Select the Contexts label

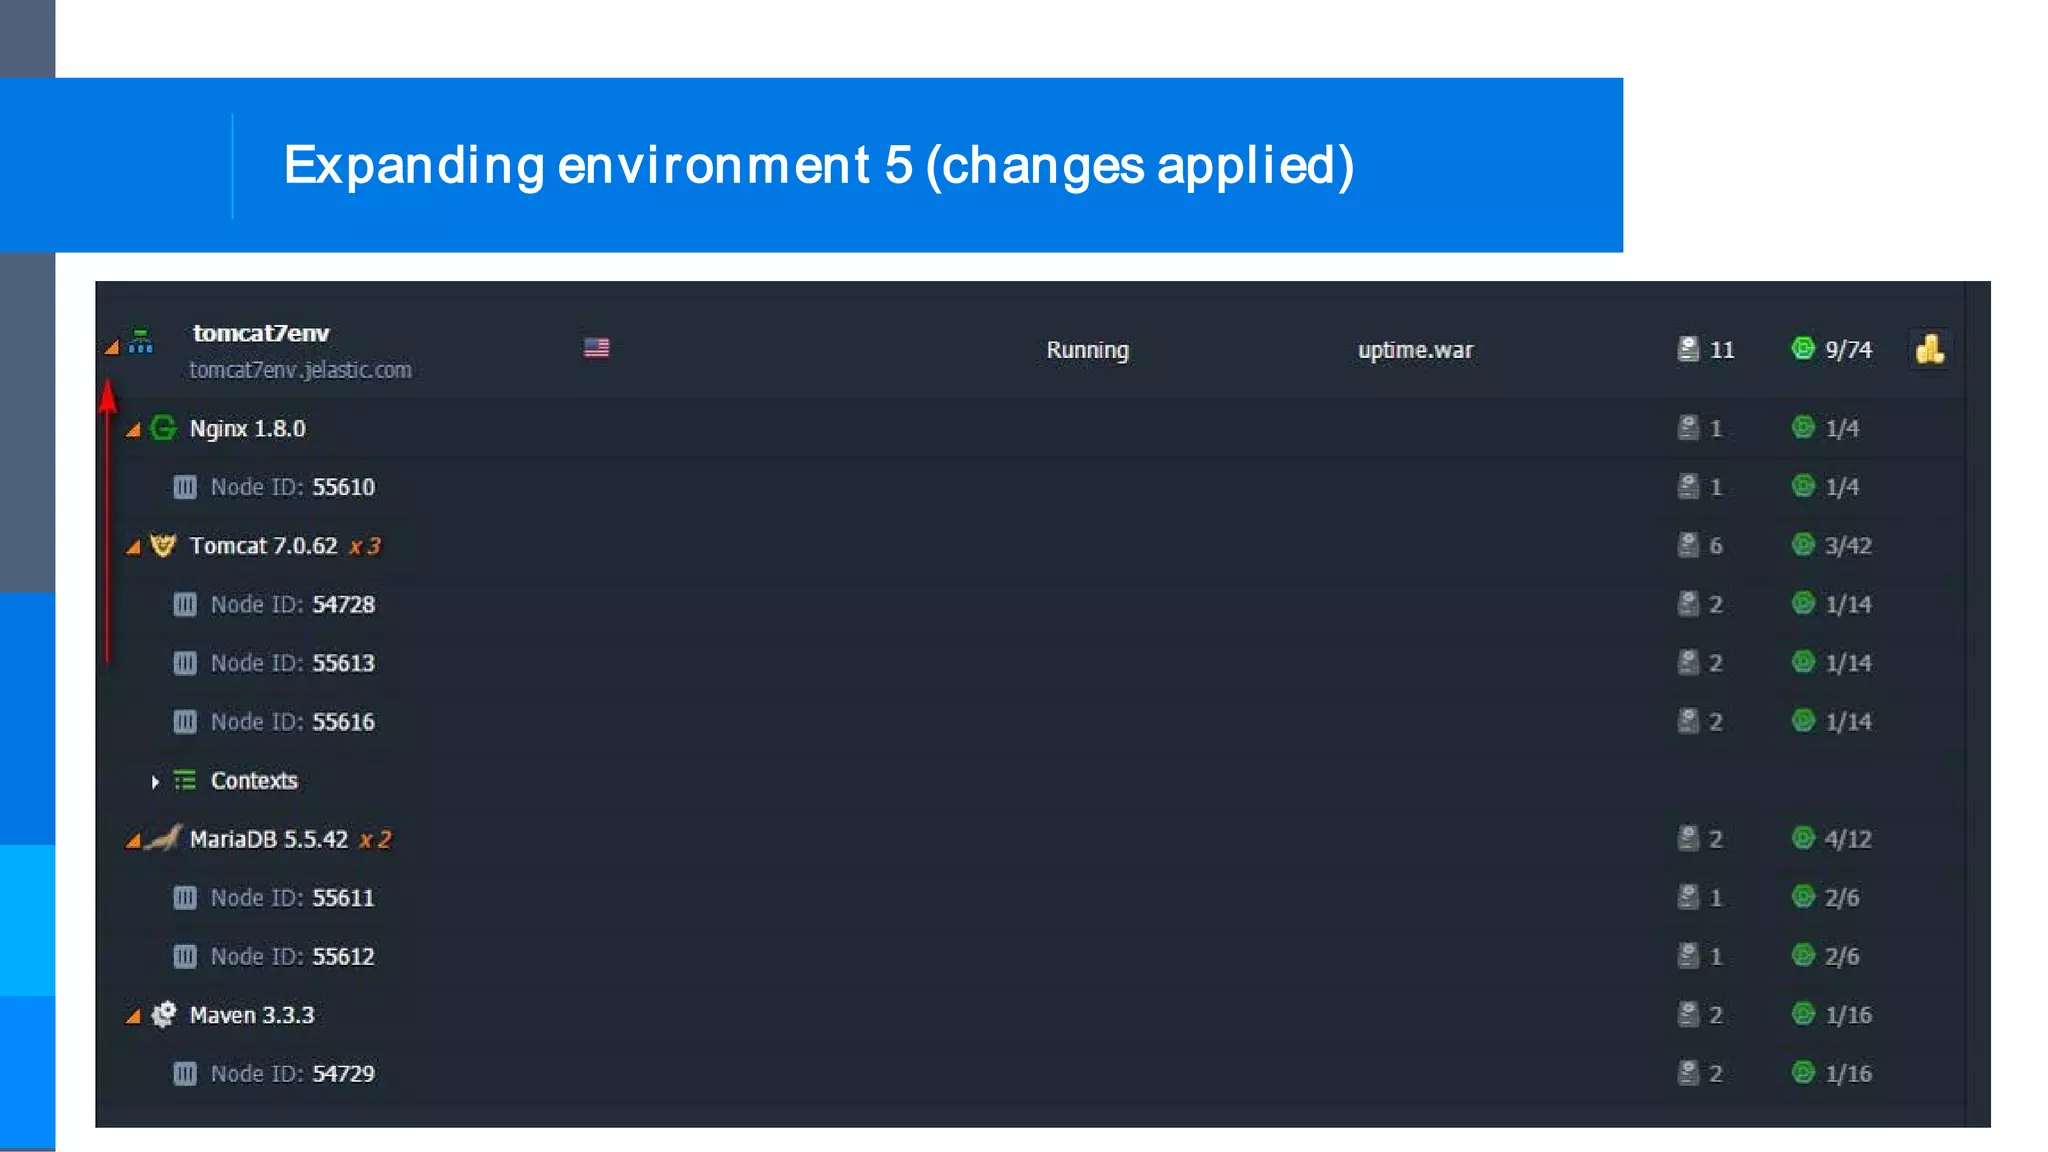tap(254, 780)
